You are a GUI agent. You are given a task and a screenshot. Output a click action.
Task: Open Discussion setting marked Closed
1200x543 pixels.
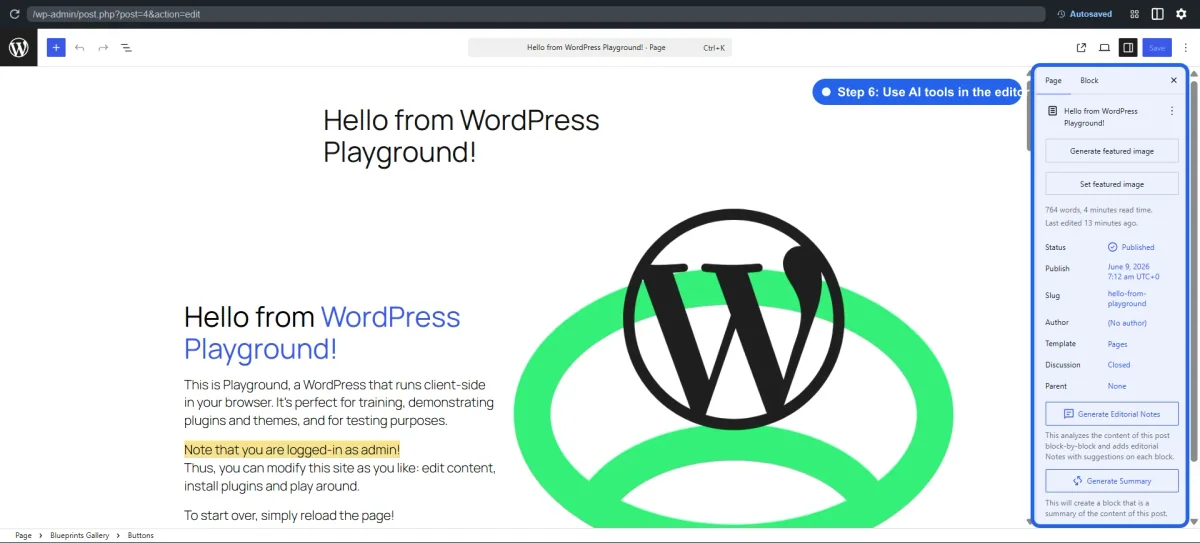point(1119,365)
